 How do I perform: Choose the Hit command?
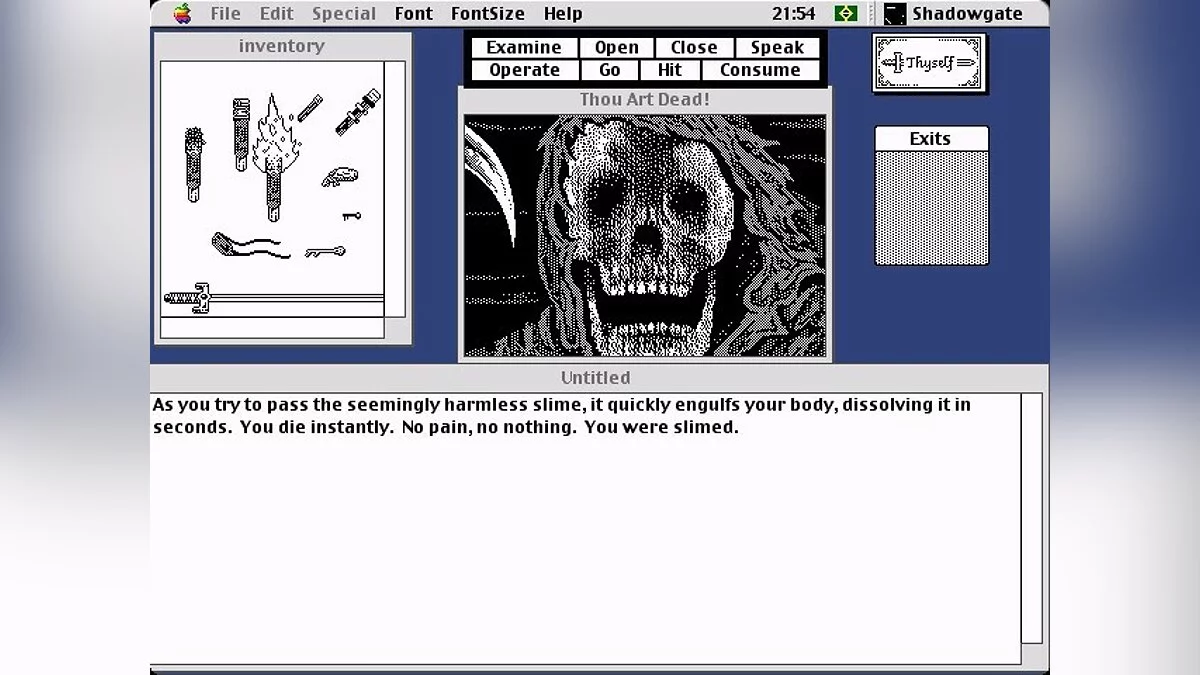coord(670,70)
